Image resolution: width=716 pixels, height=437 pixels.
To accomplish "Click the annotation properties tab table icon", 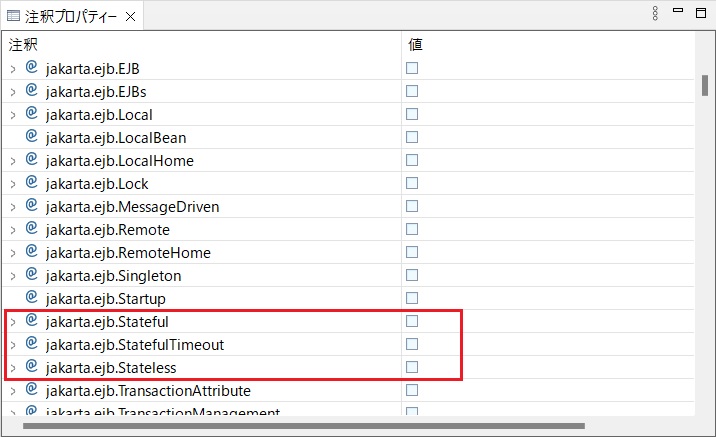I will tap(13, 17).
